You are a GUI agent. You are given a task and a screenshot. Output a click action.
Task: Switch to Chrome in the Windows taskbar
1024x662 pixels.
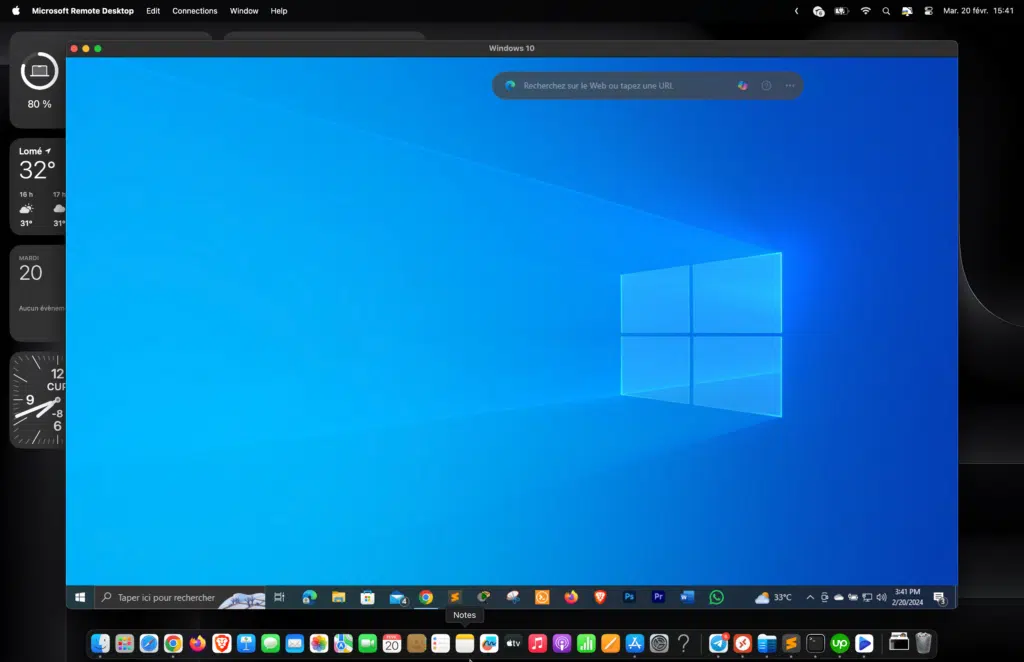(x=426, y=597)
